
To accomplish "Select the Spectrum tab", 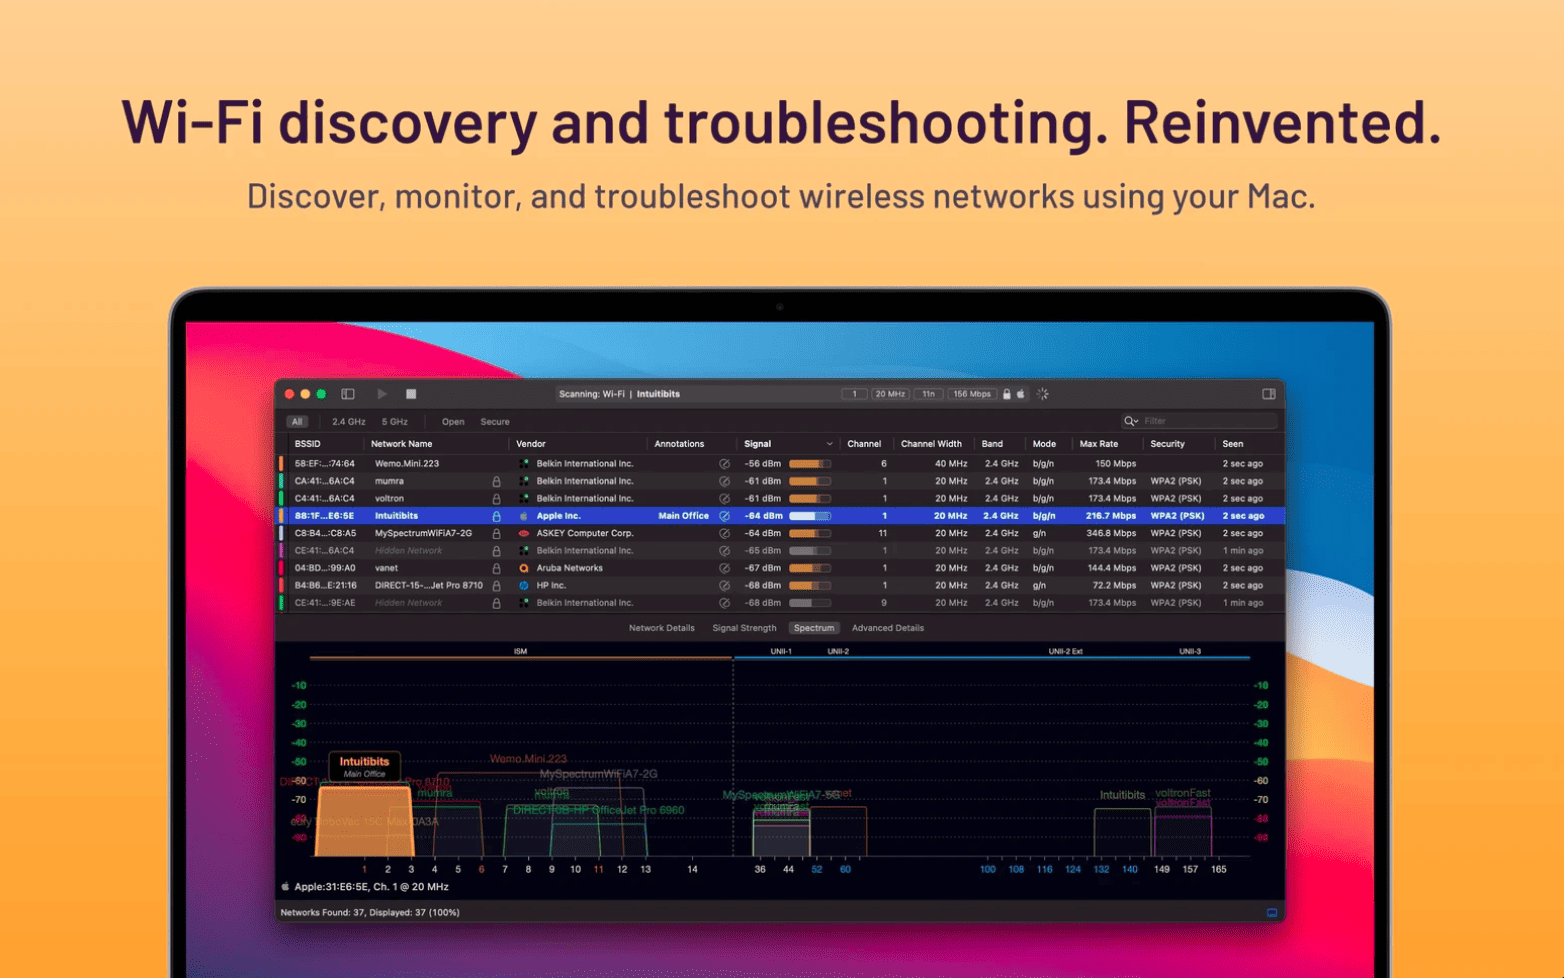I will click(814, 628).
